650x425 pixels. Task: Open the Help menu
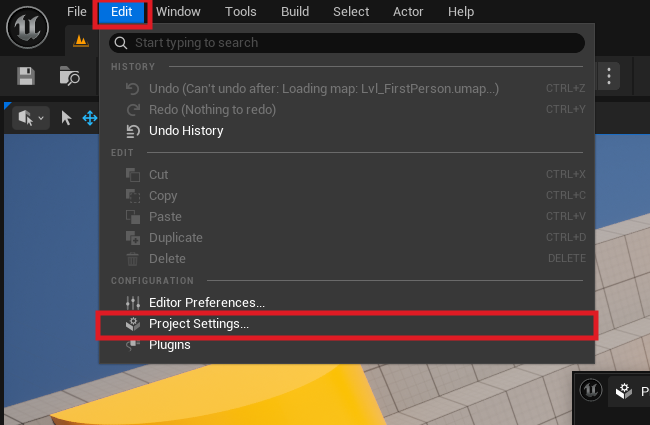click(461, 12)
